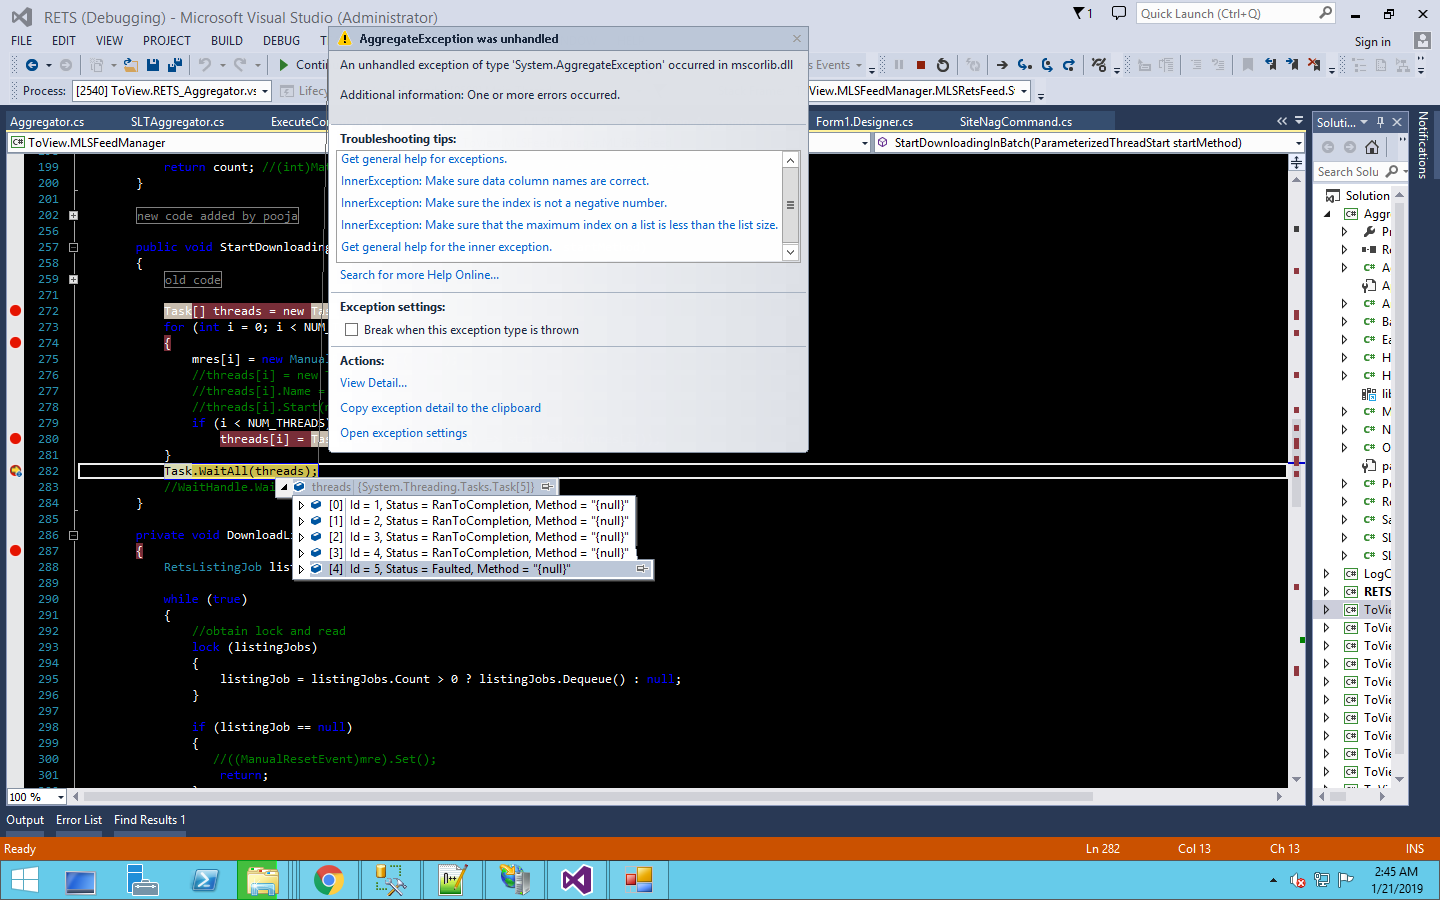
Task: Click the Quick Launch search box
Action: [1227, 14]
